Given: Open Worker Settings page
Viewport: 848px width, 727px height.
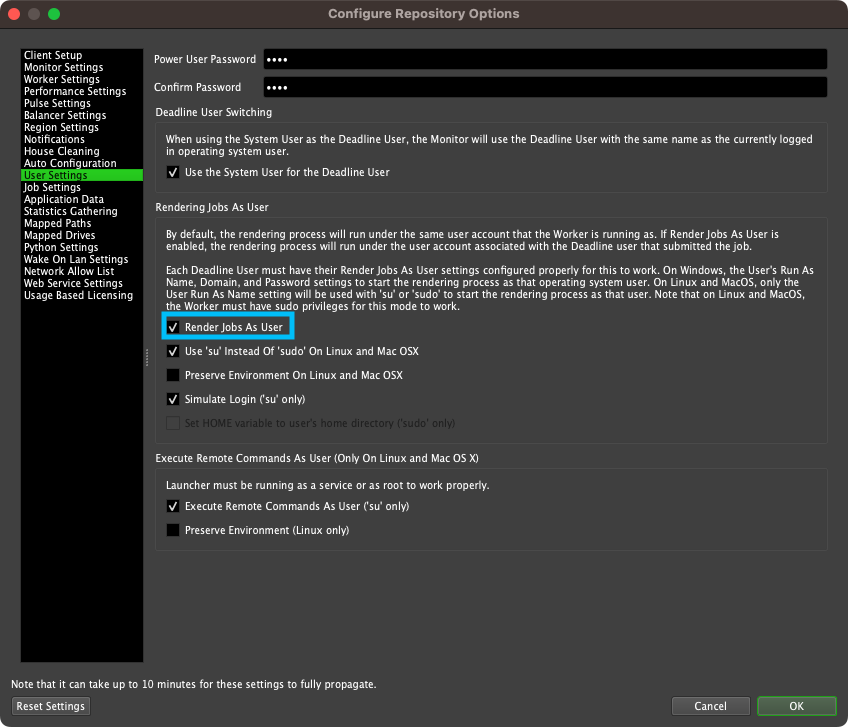Looking at the screenshot, I should point(82,79).
